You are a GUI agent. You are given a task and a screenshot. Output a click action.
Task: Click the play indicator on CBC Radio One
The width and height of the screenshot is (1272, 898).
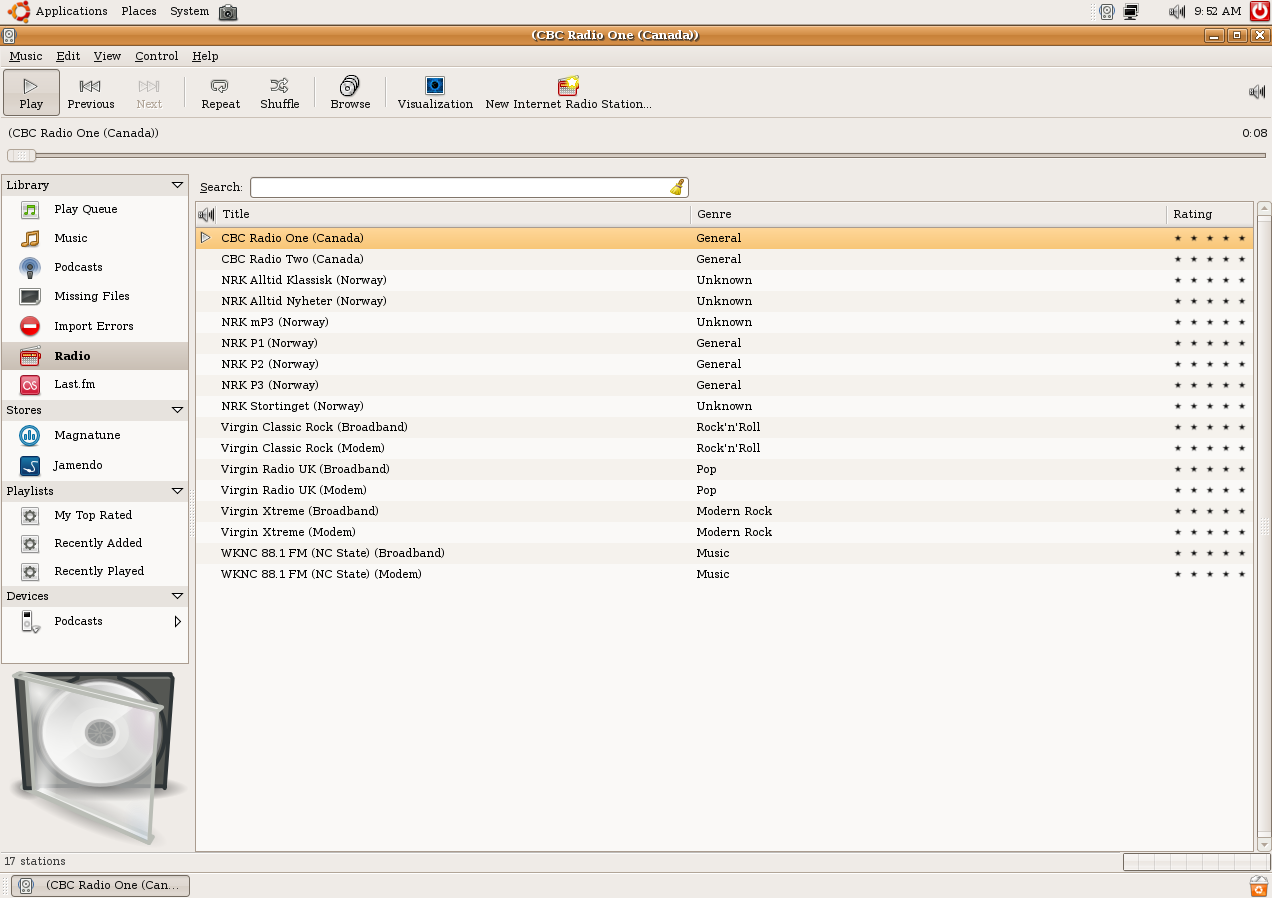[x=206, y=238]
